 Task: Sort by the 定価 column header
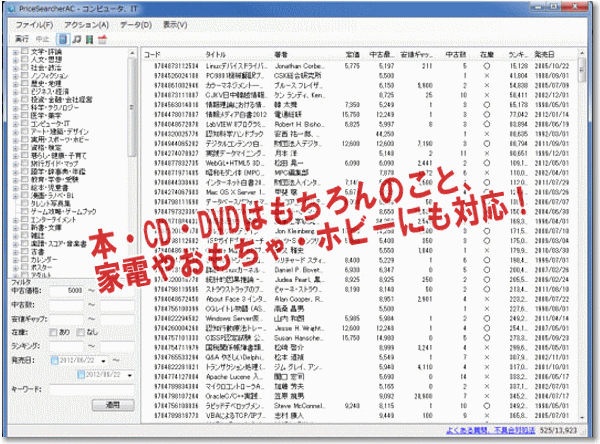(352, 55)
